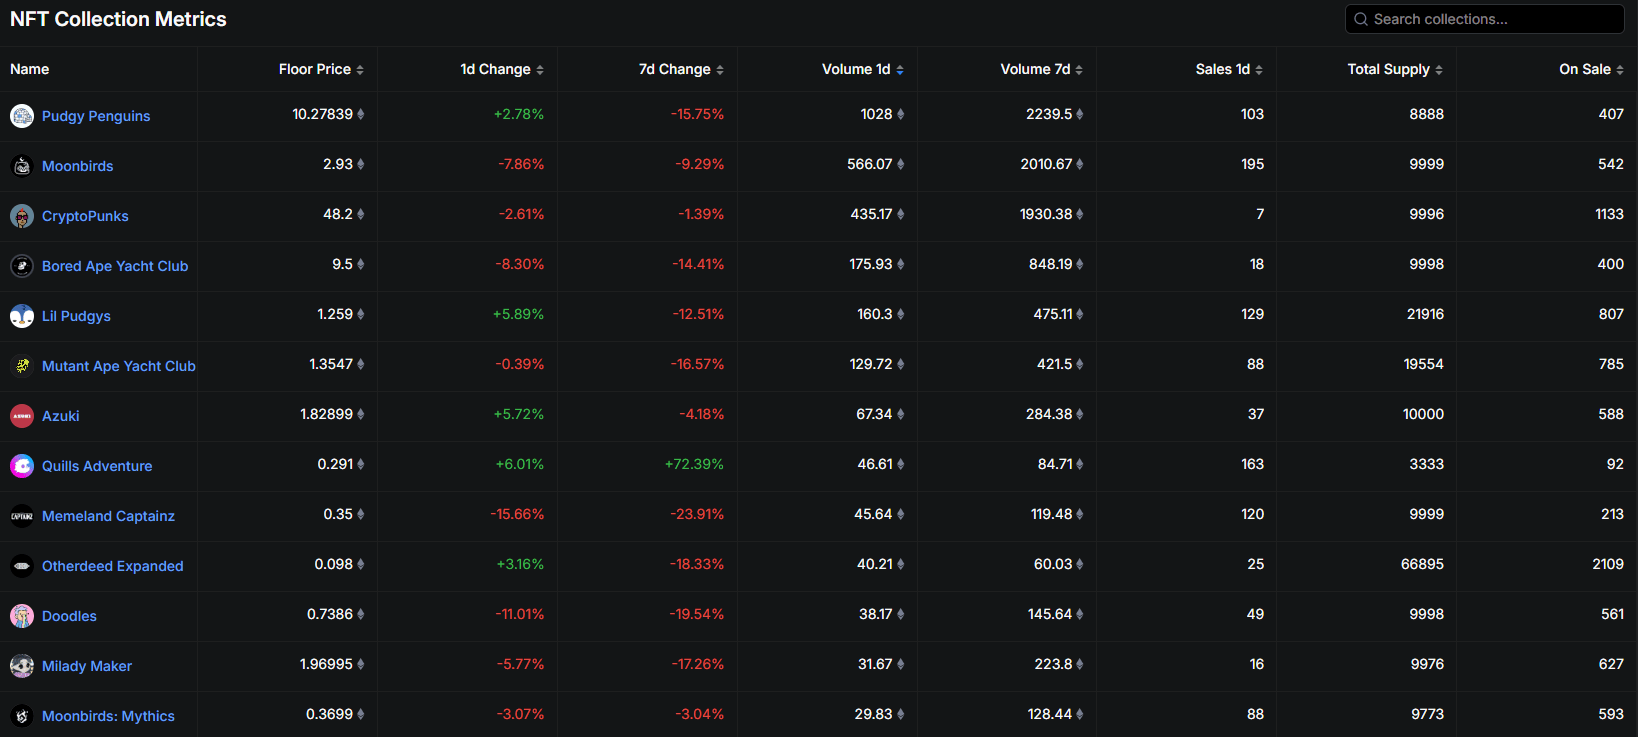Viewport: 1638px width, 737px height.
Task: Select the 163 sales value for Quills Adventure
Action: [x=1252, y=464]
